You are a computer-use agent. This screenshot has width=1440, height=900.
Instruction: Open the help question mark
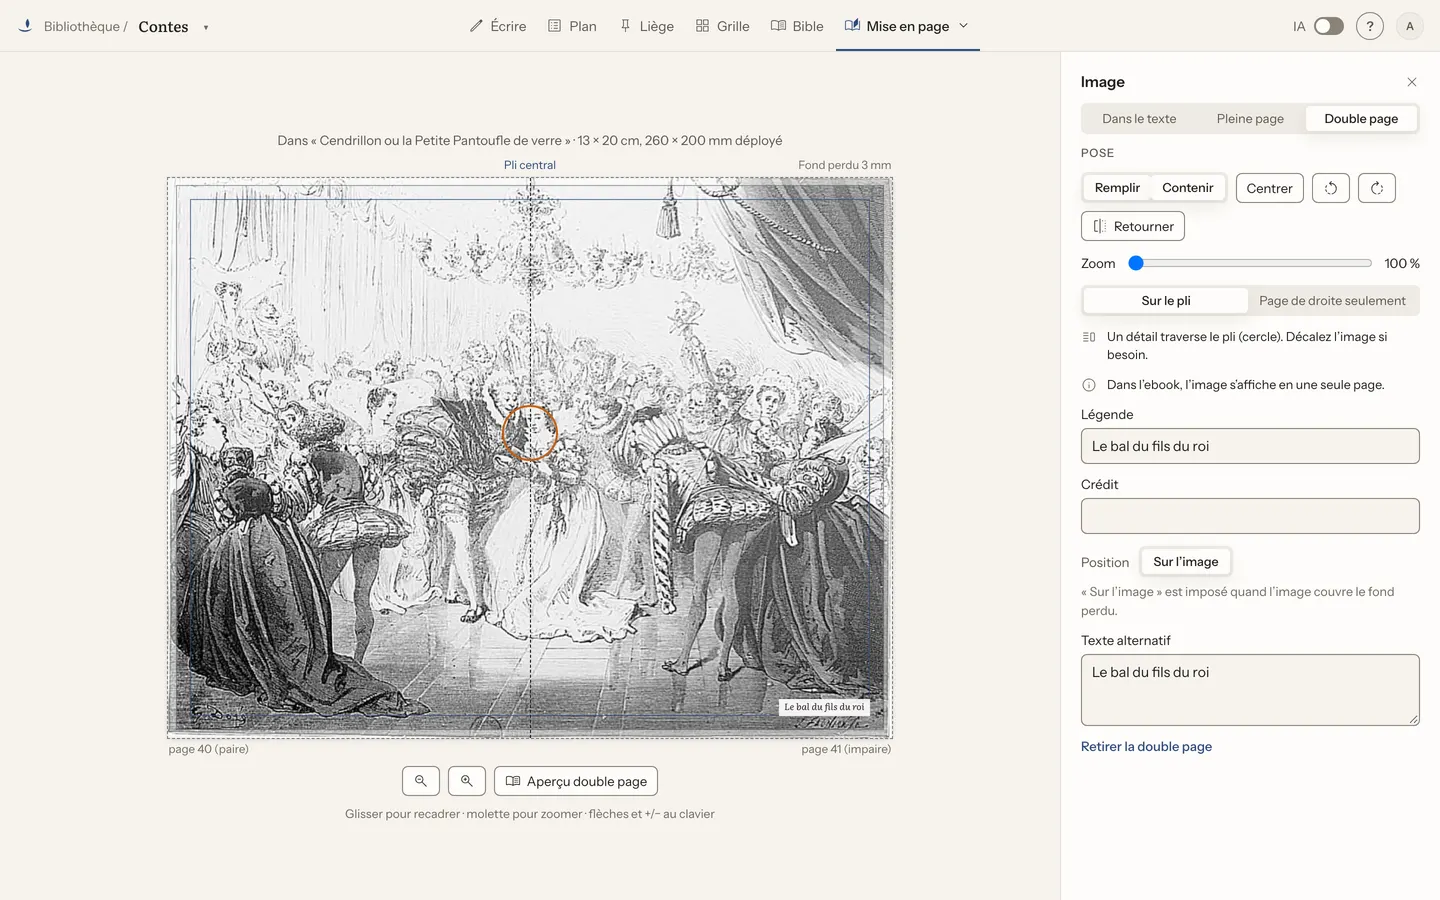tap(1370, 26)
